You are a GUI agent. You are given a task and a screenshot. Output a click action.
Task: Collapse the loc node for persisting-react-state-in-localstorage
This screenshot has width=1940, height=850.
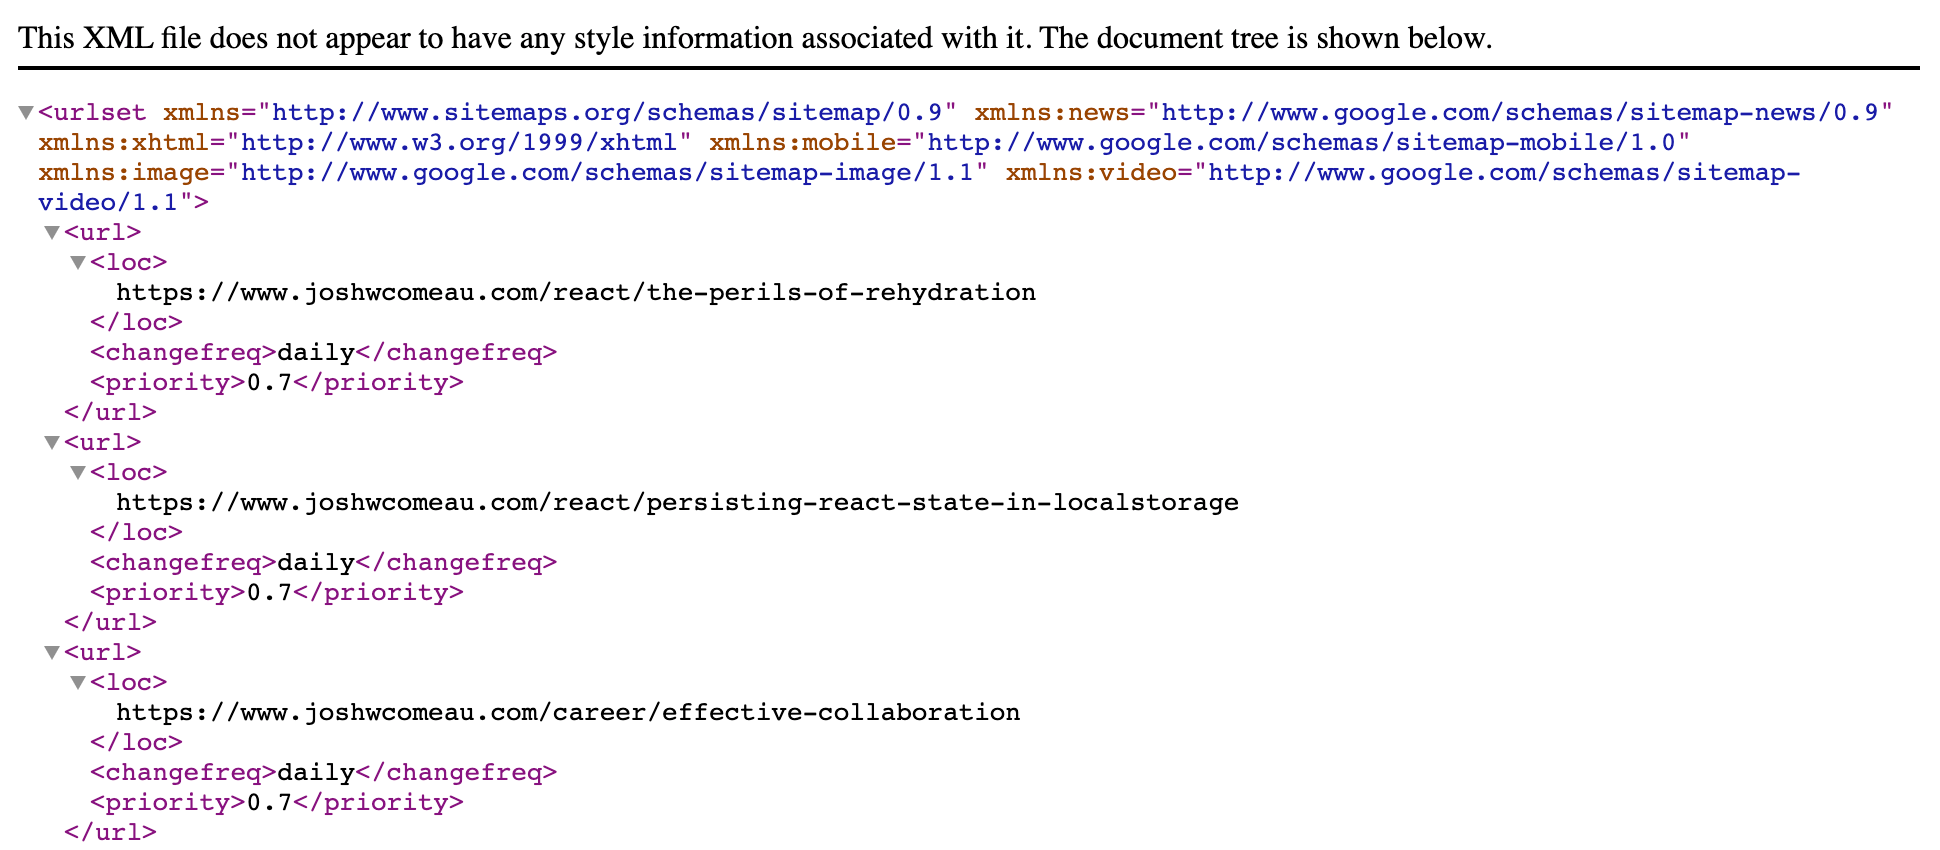[x=78, y=473]
